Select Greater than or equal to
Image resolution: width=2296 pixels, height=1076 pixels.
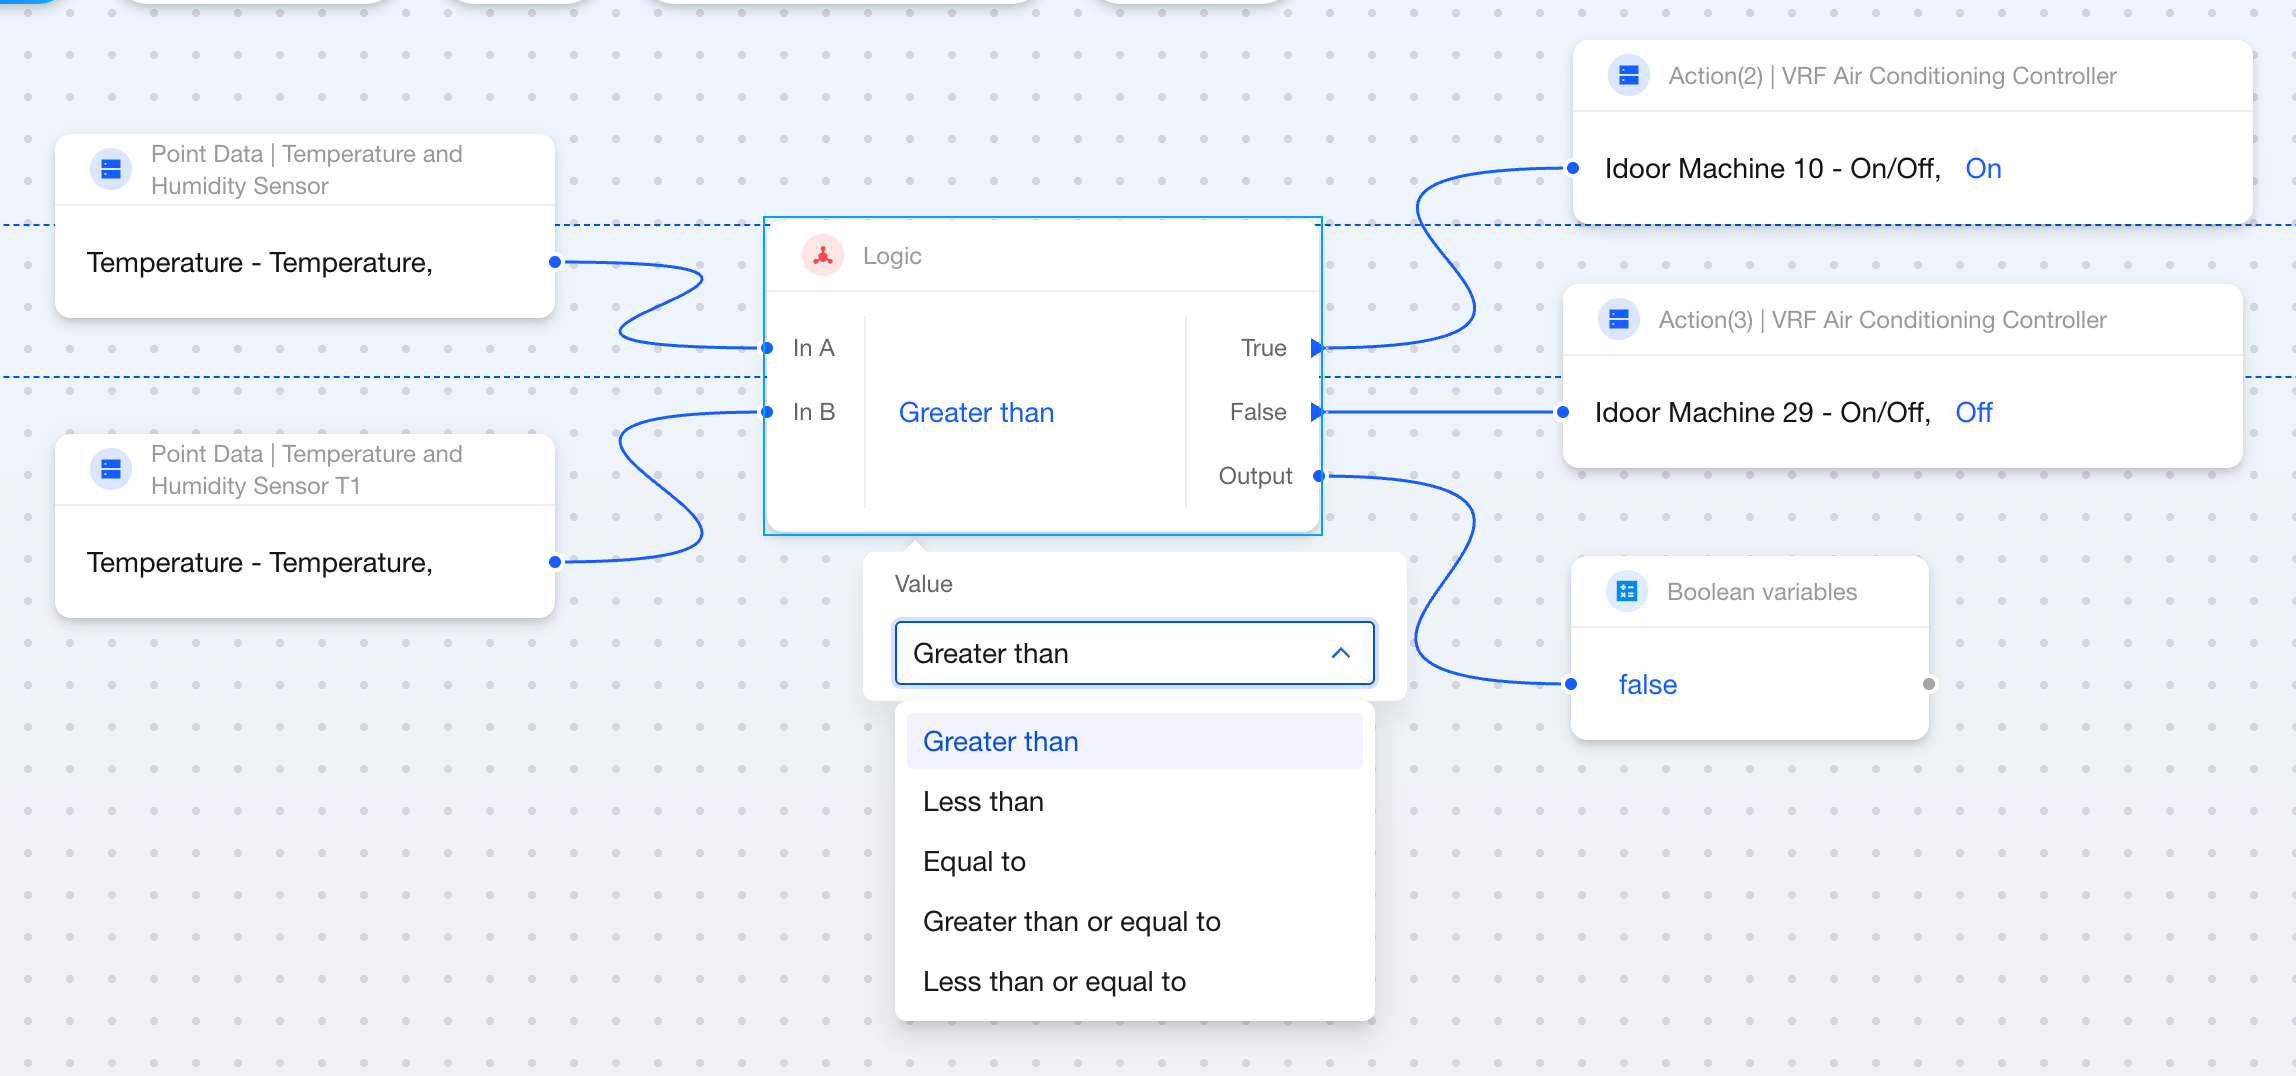coord(1071,922)
